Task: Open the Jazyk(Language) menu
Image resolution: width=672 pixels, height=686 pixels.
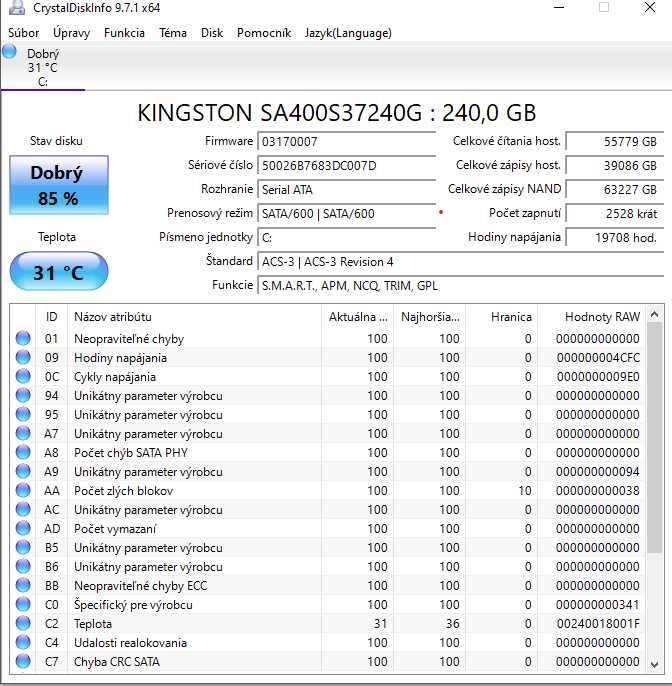Action: tap(348, 33)
